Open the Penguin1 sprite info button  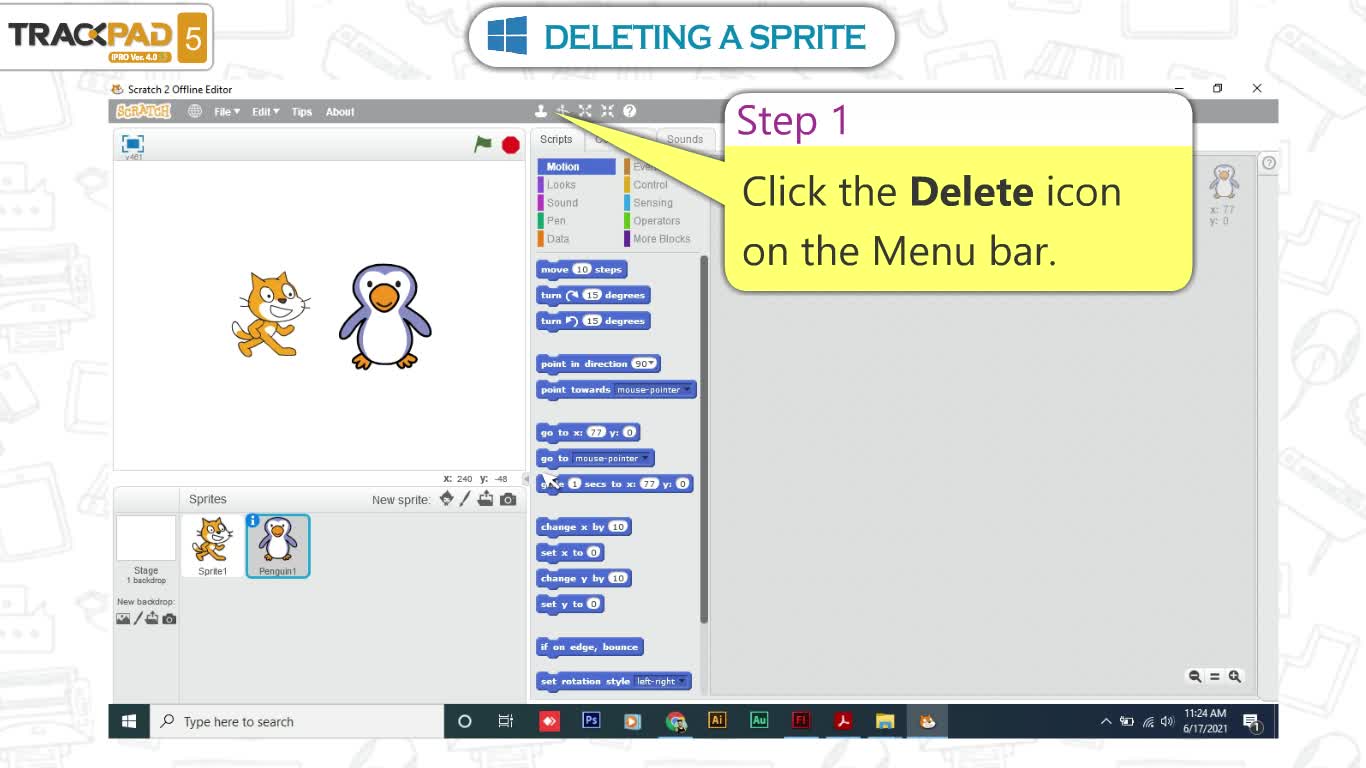(x=253, y=521)
